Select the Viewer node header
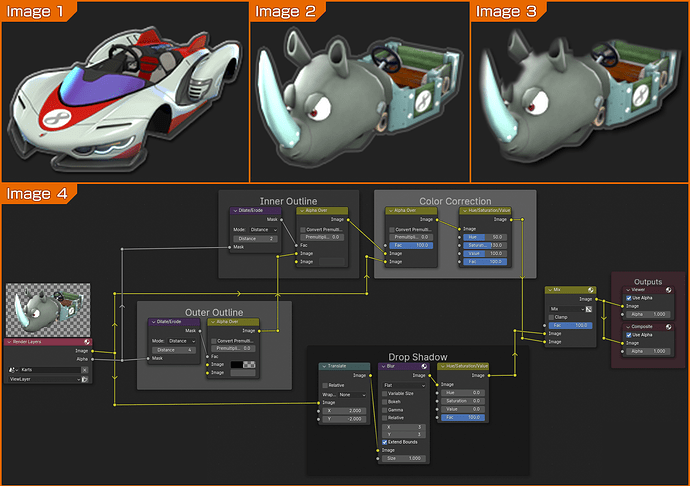This screenshot has height=486, width=690. [648, 290]
